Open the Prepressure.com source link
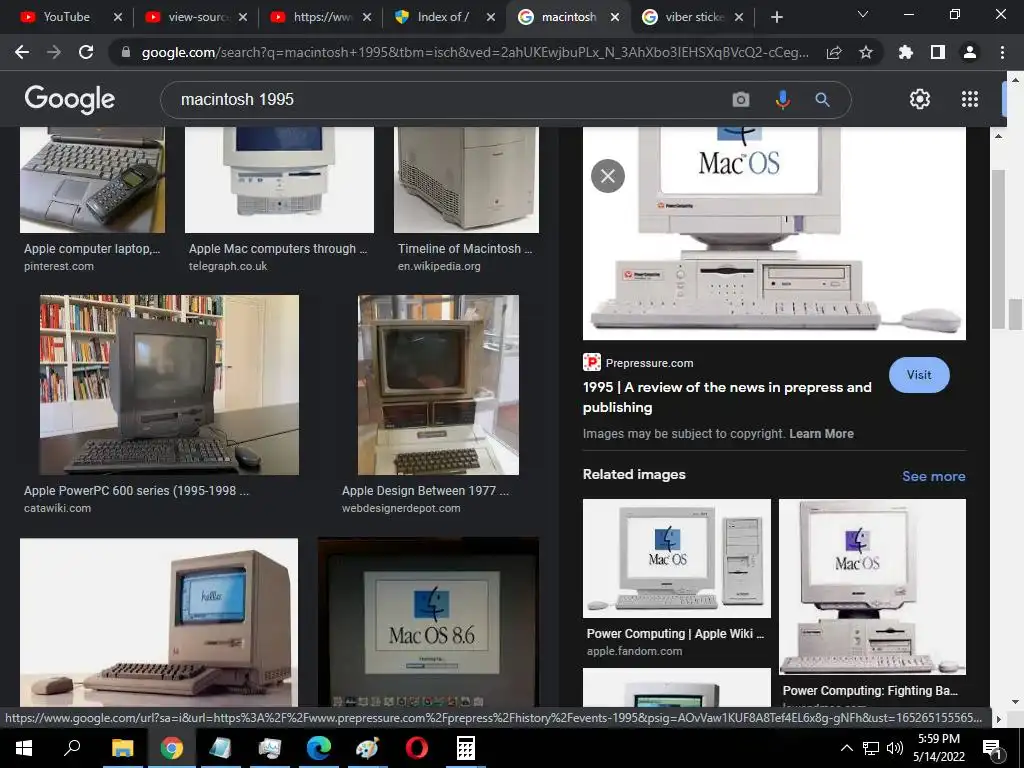Screen dimensions: 1024x768 (x=639, y=362)
